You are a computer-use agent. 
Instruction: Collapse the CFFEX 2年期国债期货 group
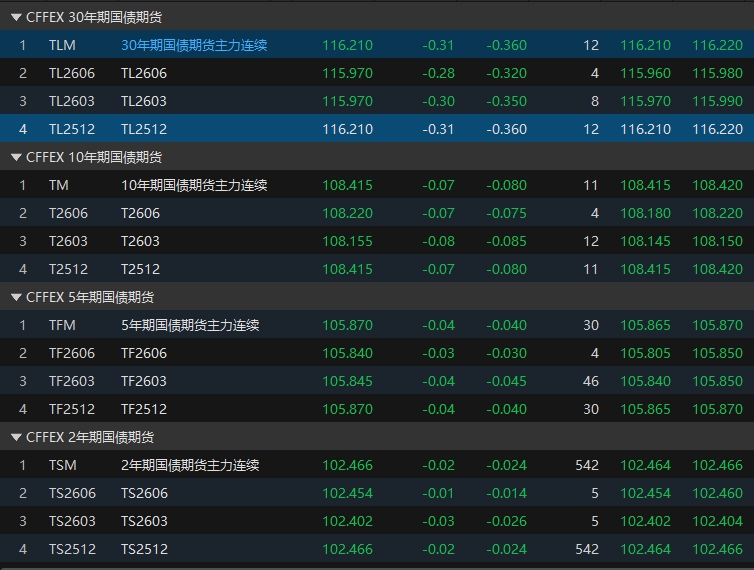16,437
